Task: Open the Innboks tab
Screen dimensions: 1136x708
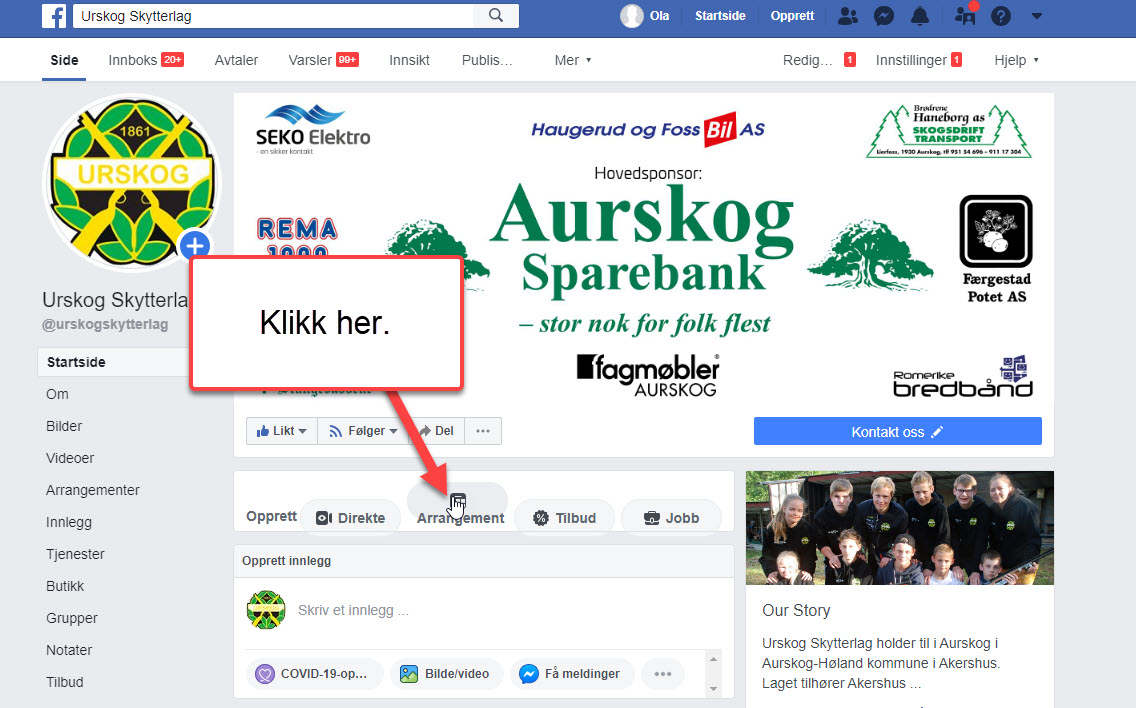Action: pyautogui.click(x=146, y=60)
